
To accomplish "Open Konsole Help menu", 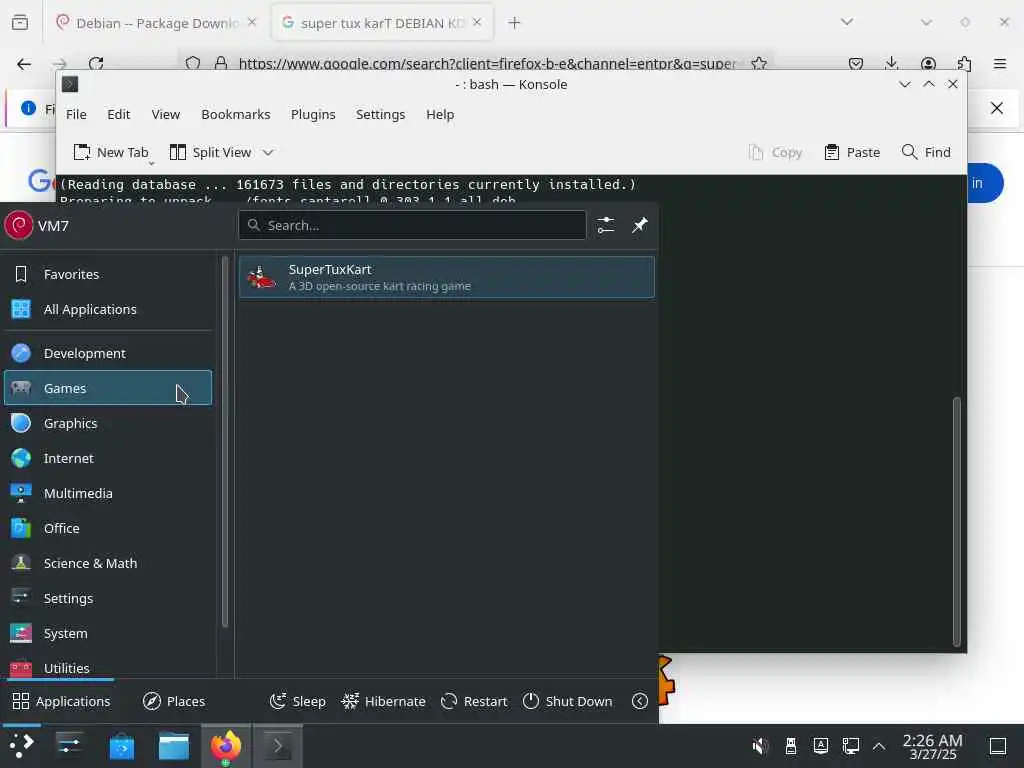I will click(x=440, y=114).
